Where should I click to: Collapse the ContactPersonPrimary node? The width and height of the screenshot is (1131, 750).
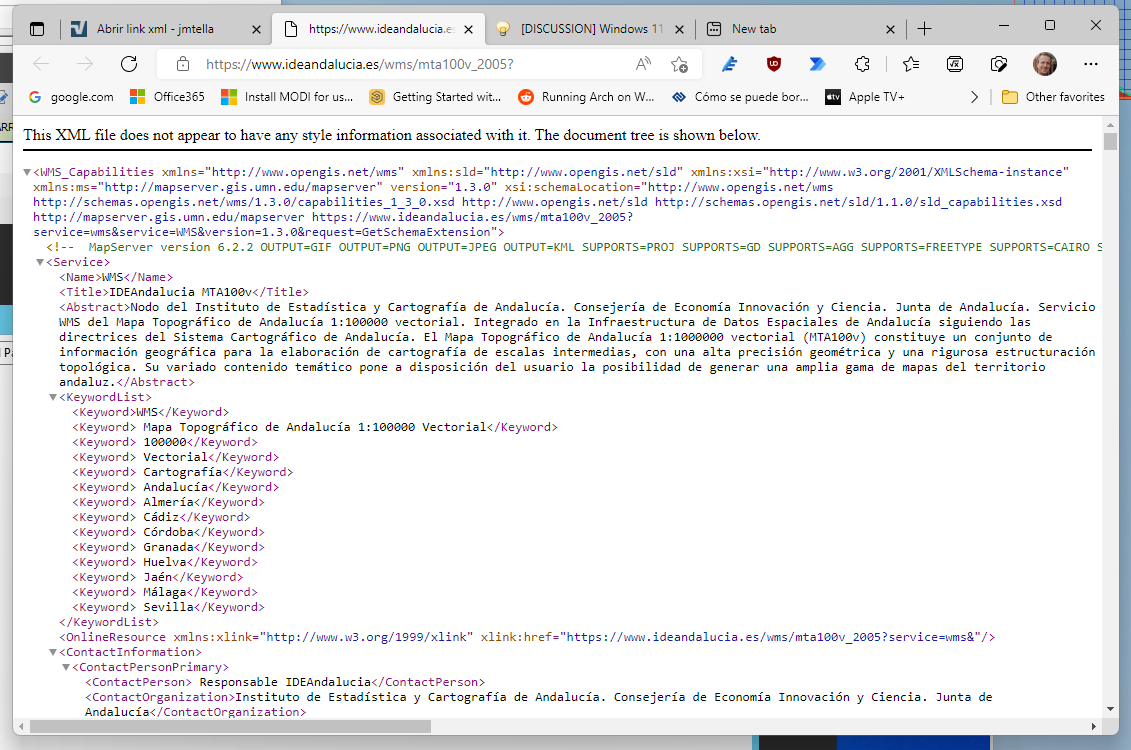pyautogui.click(x=66, y=668)
